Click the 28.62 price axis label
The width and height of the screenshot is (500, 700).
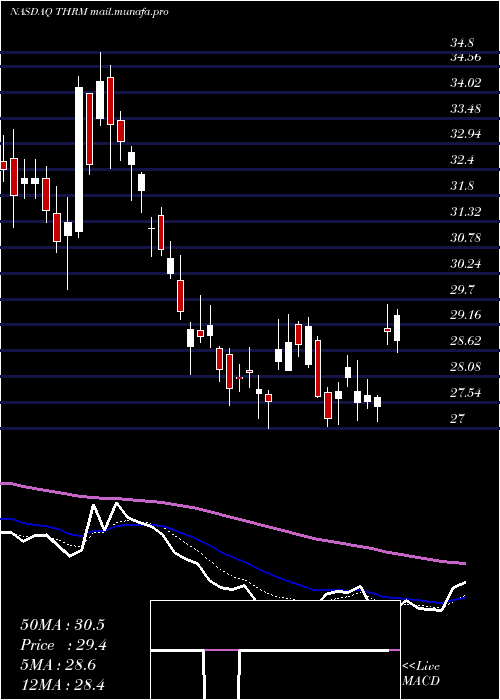[x=466, y=341]
